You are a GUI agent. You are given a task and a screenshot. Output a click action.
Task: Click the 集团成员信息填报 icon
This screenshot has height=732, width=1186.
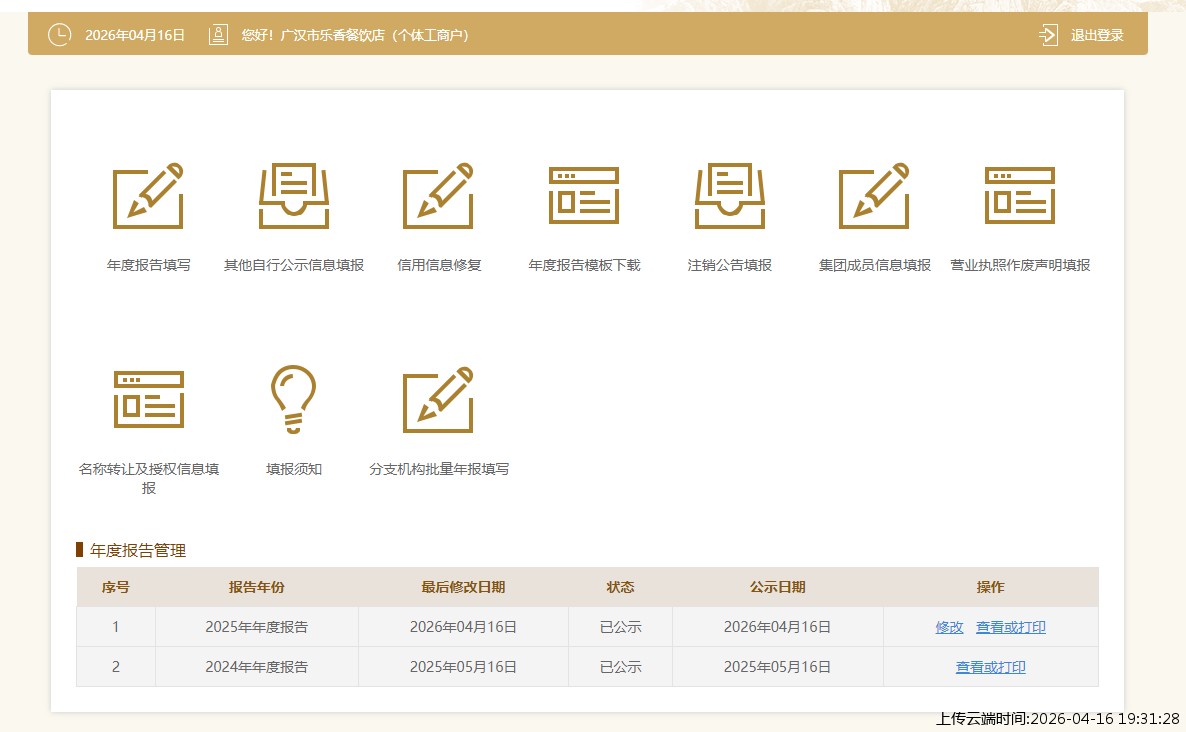(874, 196)
